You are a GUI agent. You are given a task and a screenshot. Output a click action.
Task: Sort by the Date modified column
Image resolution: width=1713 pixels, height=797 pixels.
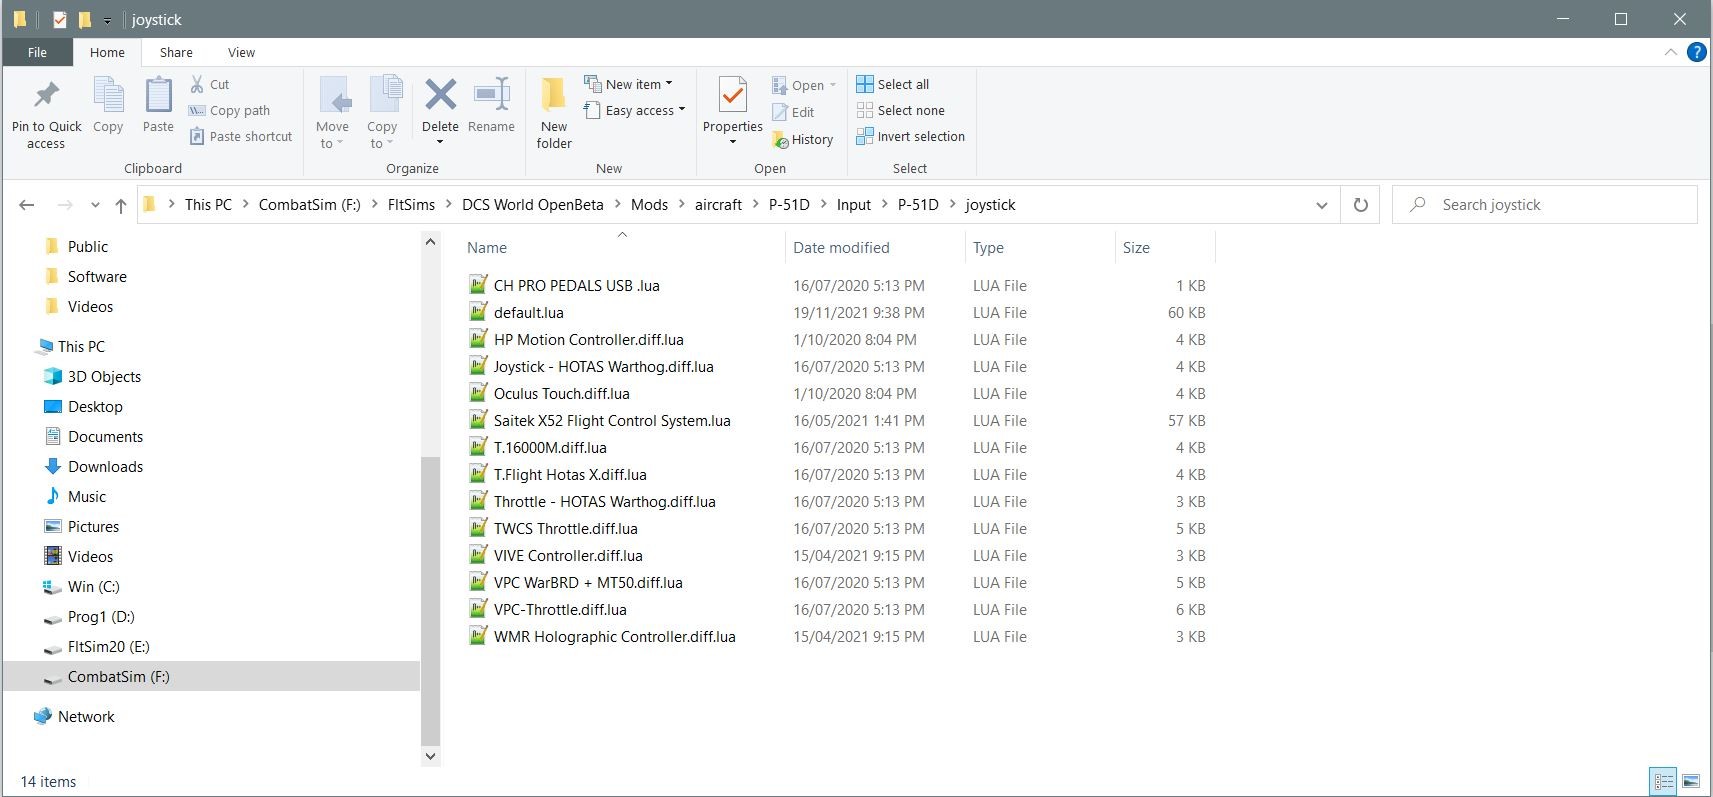tap(841, 248)
